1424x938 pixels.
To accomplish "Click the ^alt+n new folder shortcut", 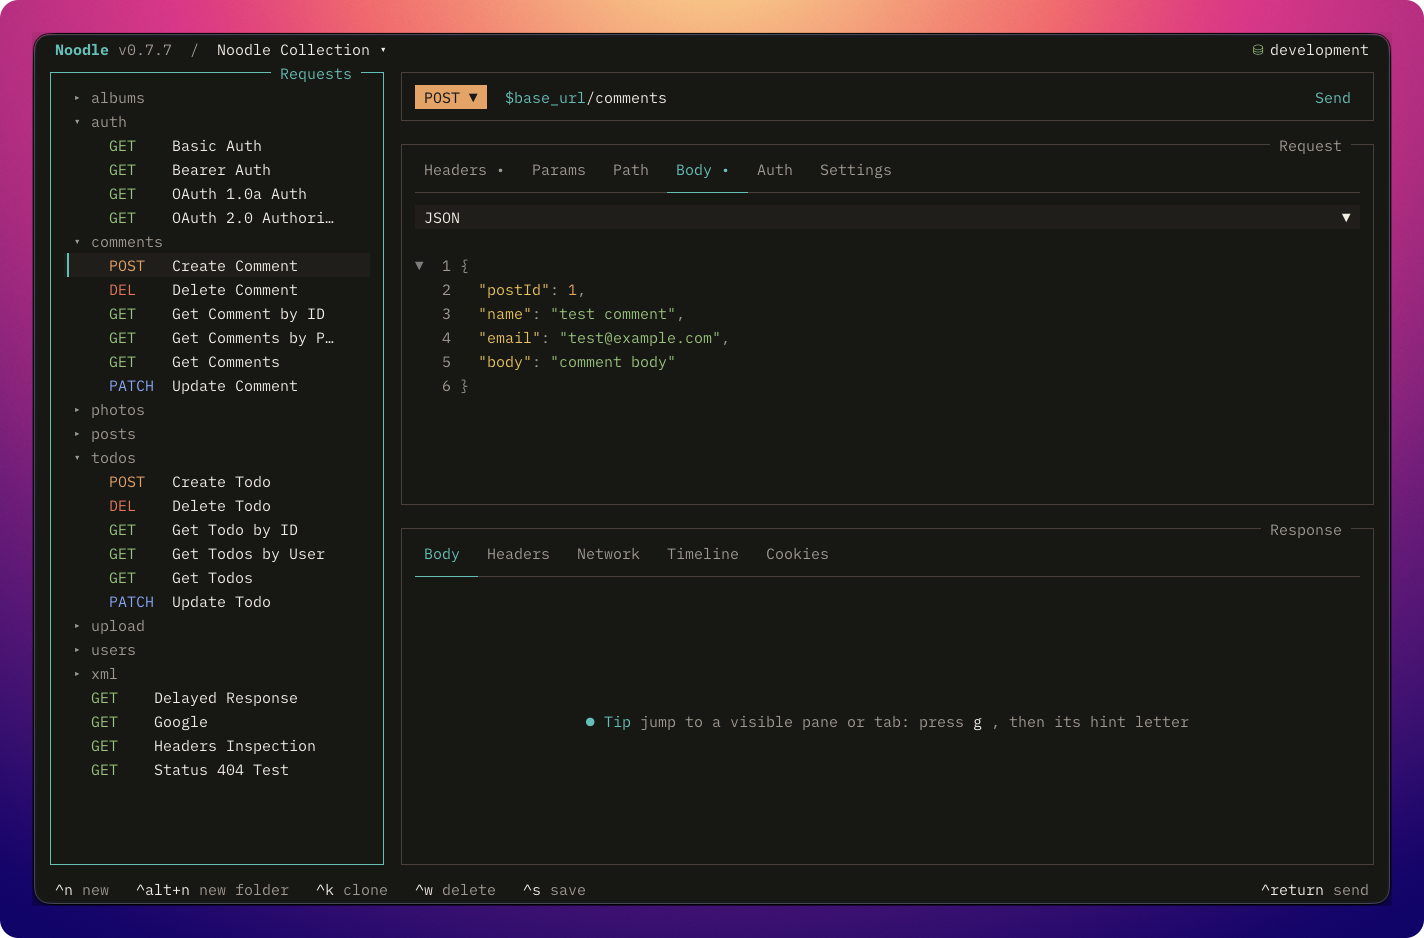I will click(212, 890).
